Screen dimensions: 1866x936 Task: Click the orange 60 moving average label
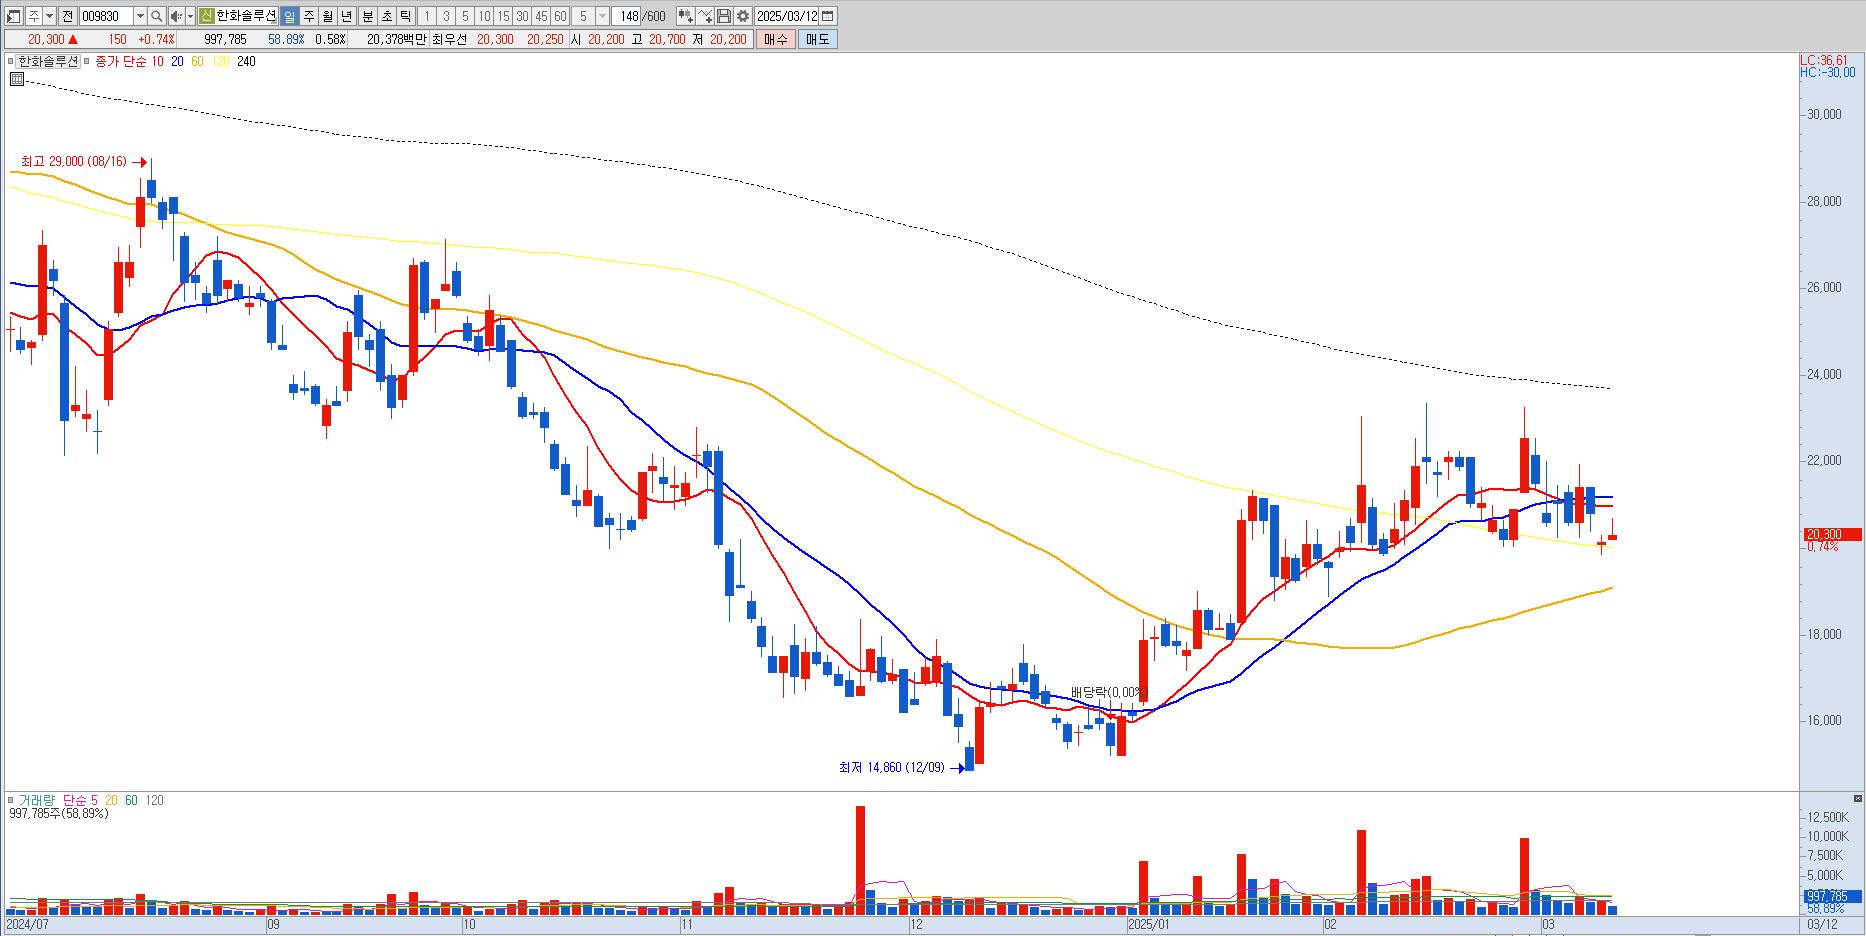pyautogui.click(x=197, y=61)
